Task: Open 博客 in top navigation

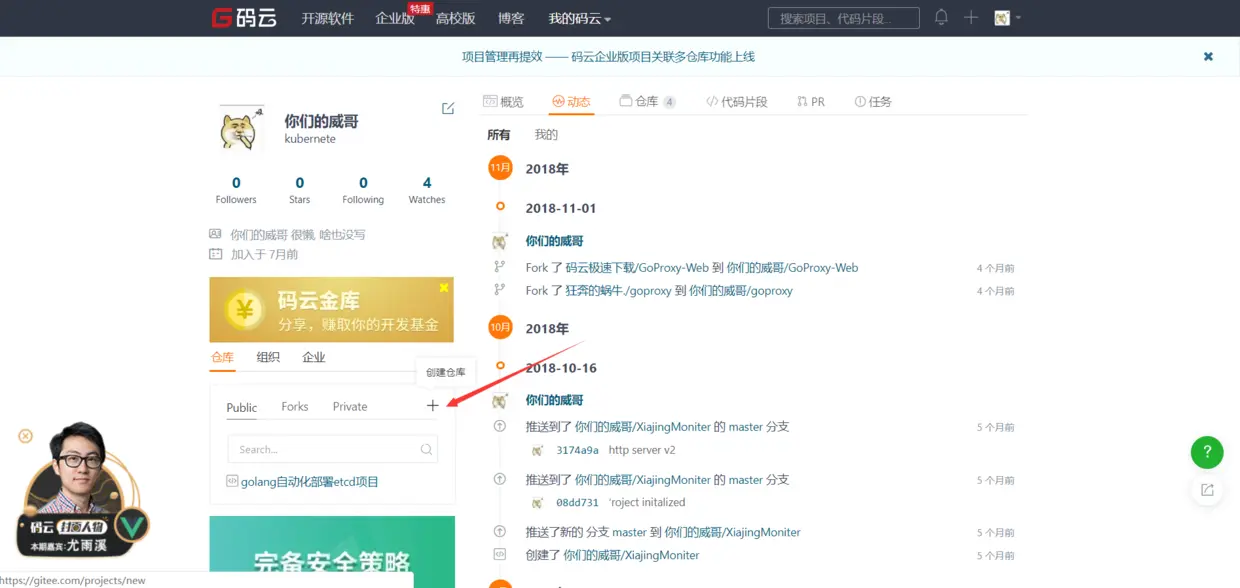Action: tap(511, 19)
